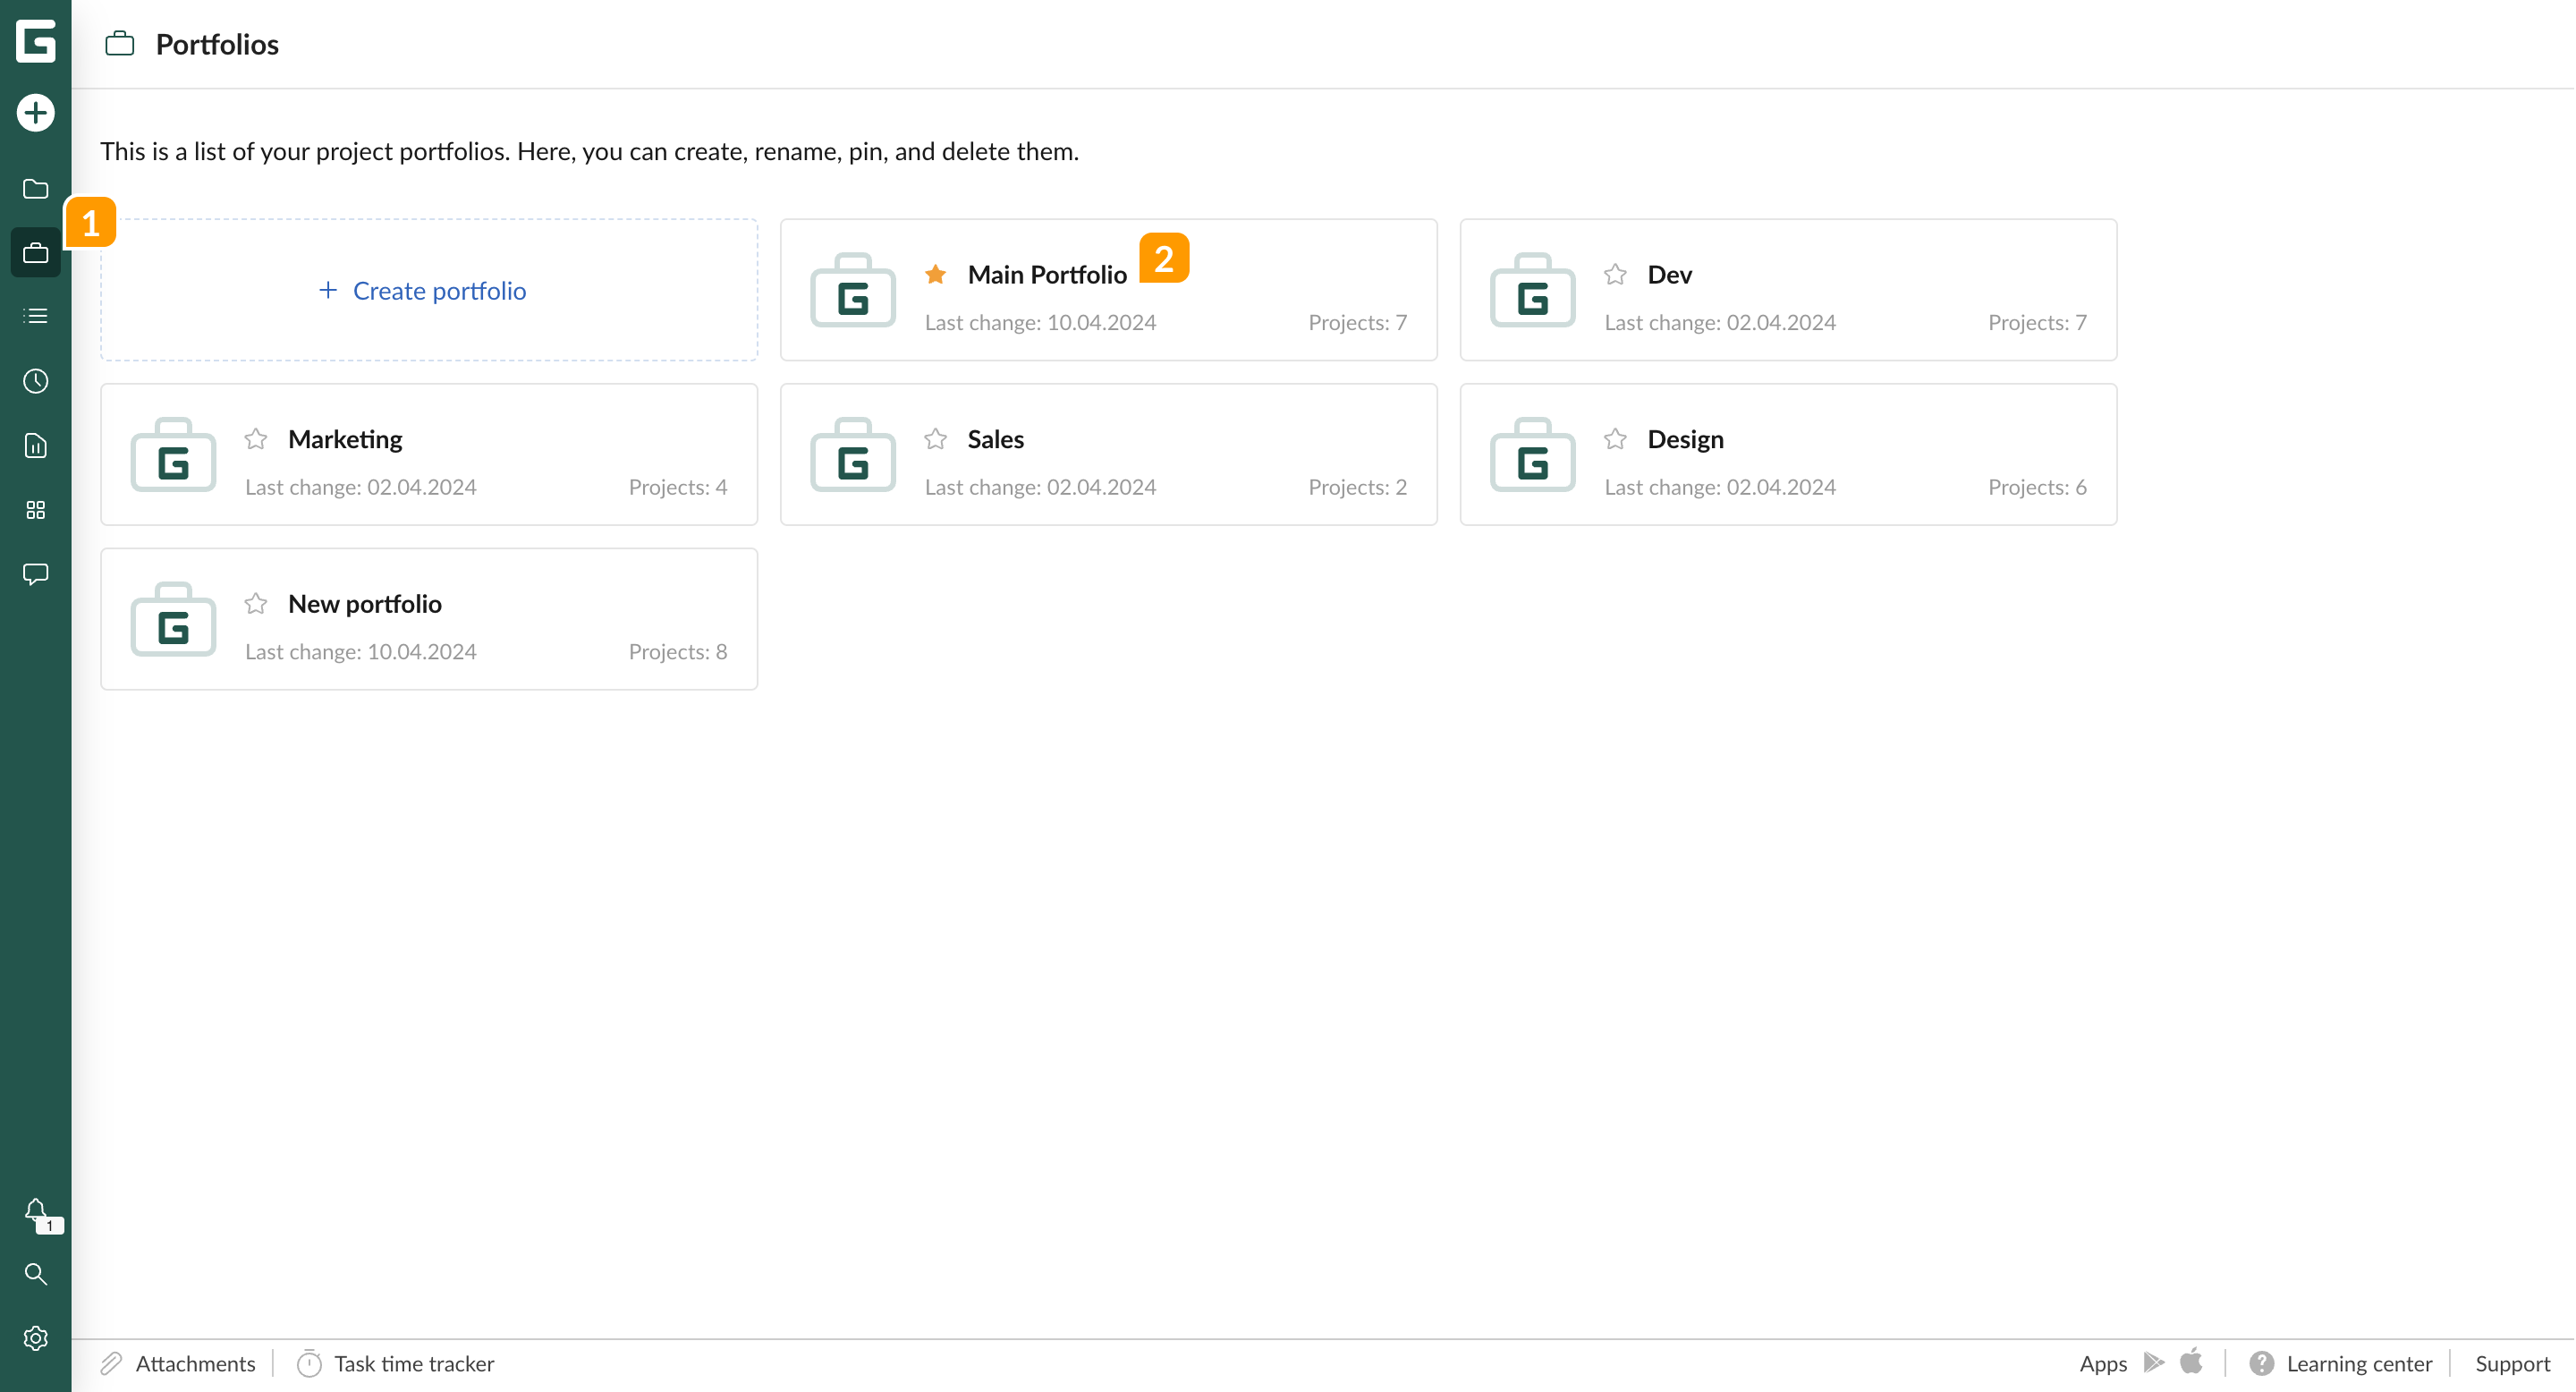The height and width of the screenshot is (1392, 2576).
Task: Open the time log clock icon
Action: pyautogui.click(x=36, y=381)
